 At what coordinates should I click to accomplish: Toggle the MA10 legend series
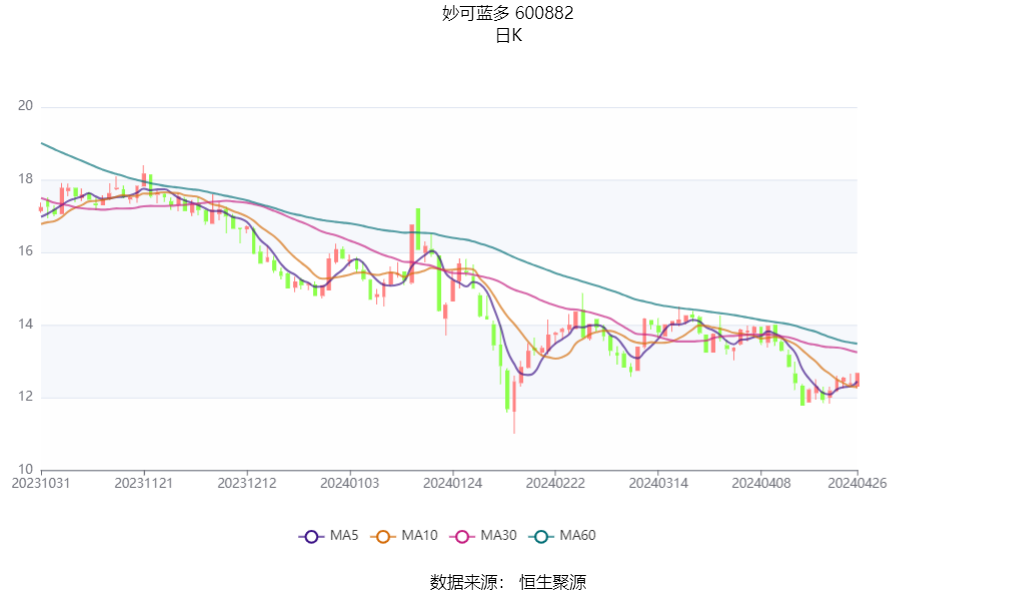pos(404,536)
